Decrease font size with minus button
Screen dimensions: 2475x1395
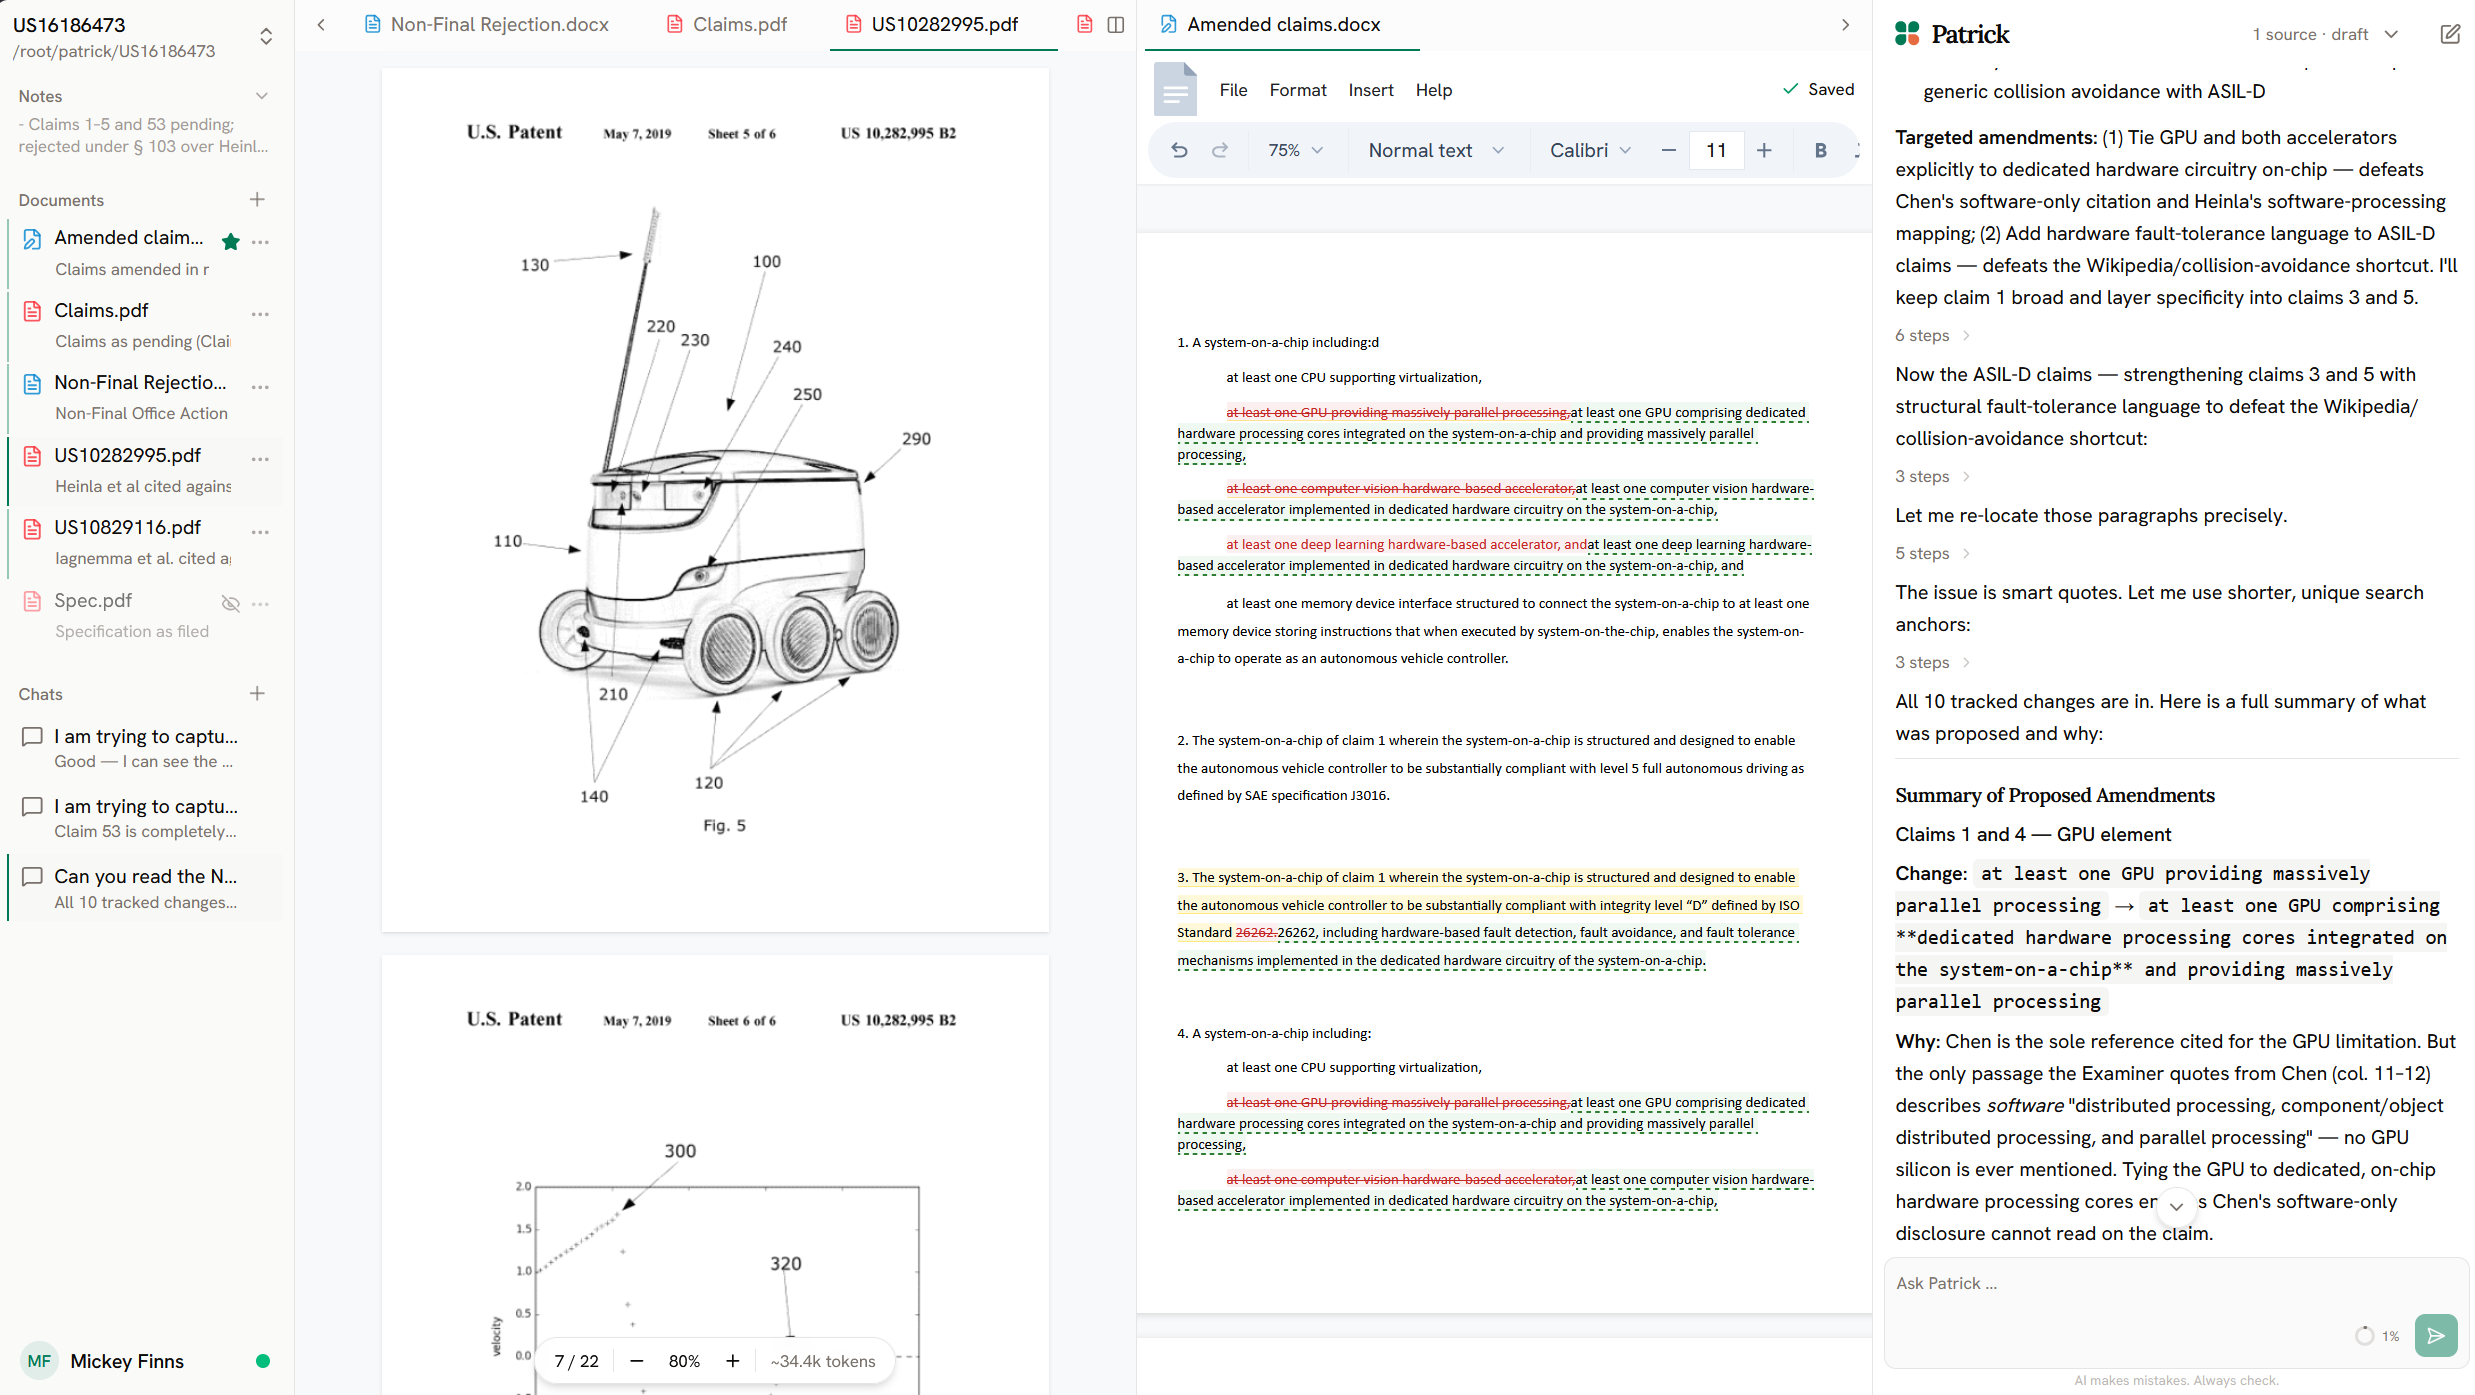pos(1668,150)
